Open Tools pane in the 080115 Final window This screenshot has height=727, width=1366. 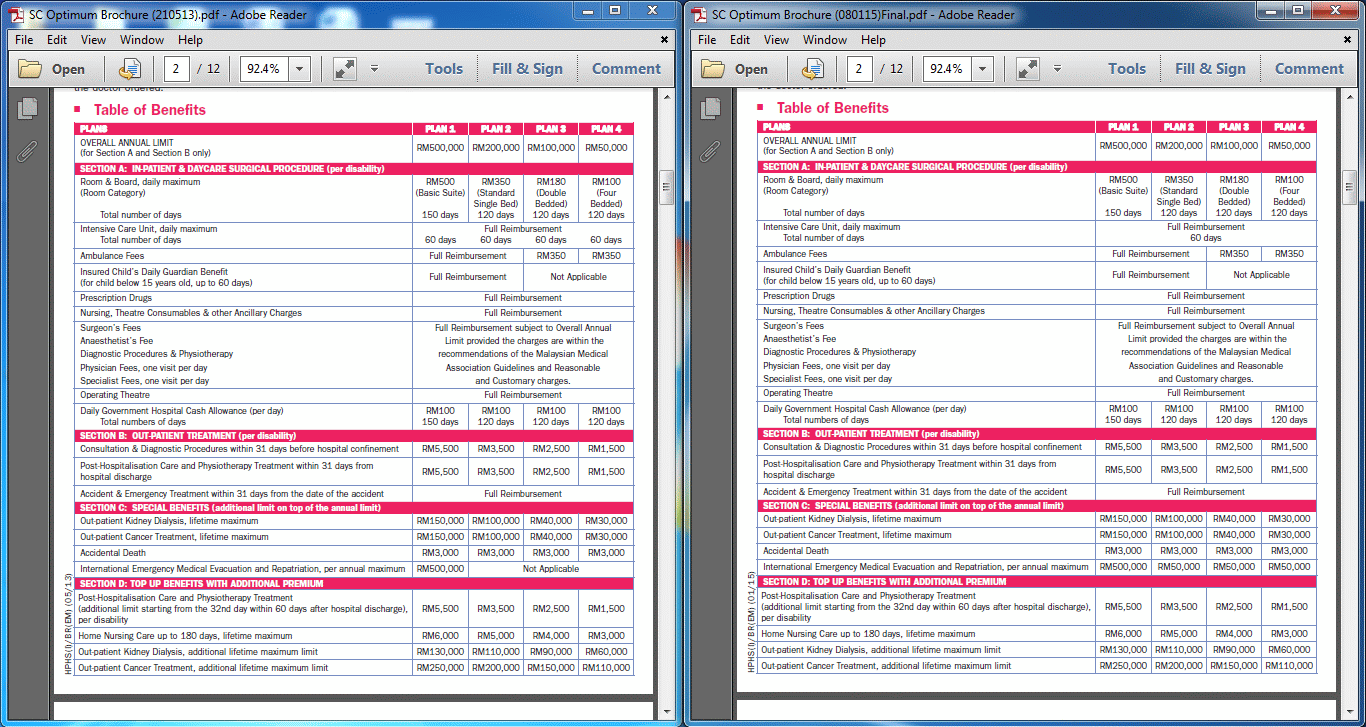[x=1127, y=69]
